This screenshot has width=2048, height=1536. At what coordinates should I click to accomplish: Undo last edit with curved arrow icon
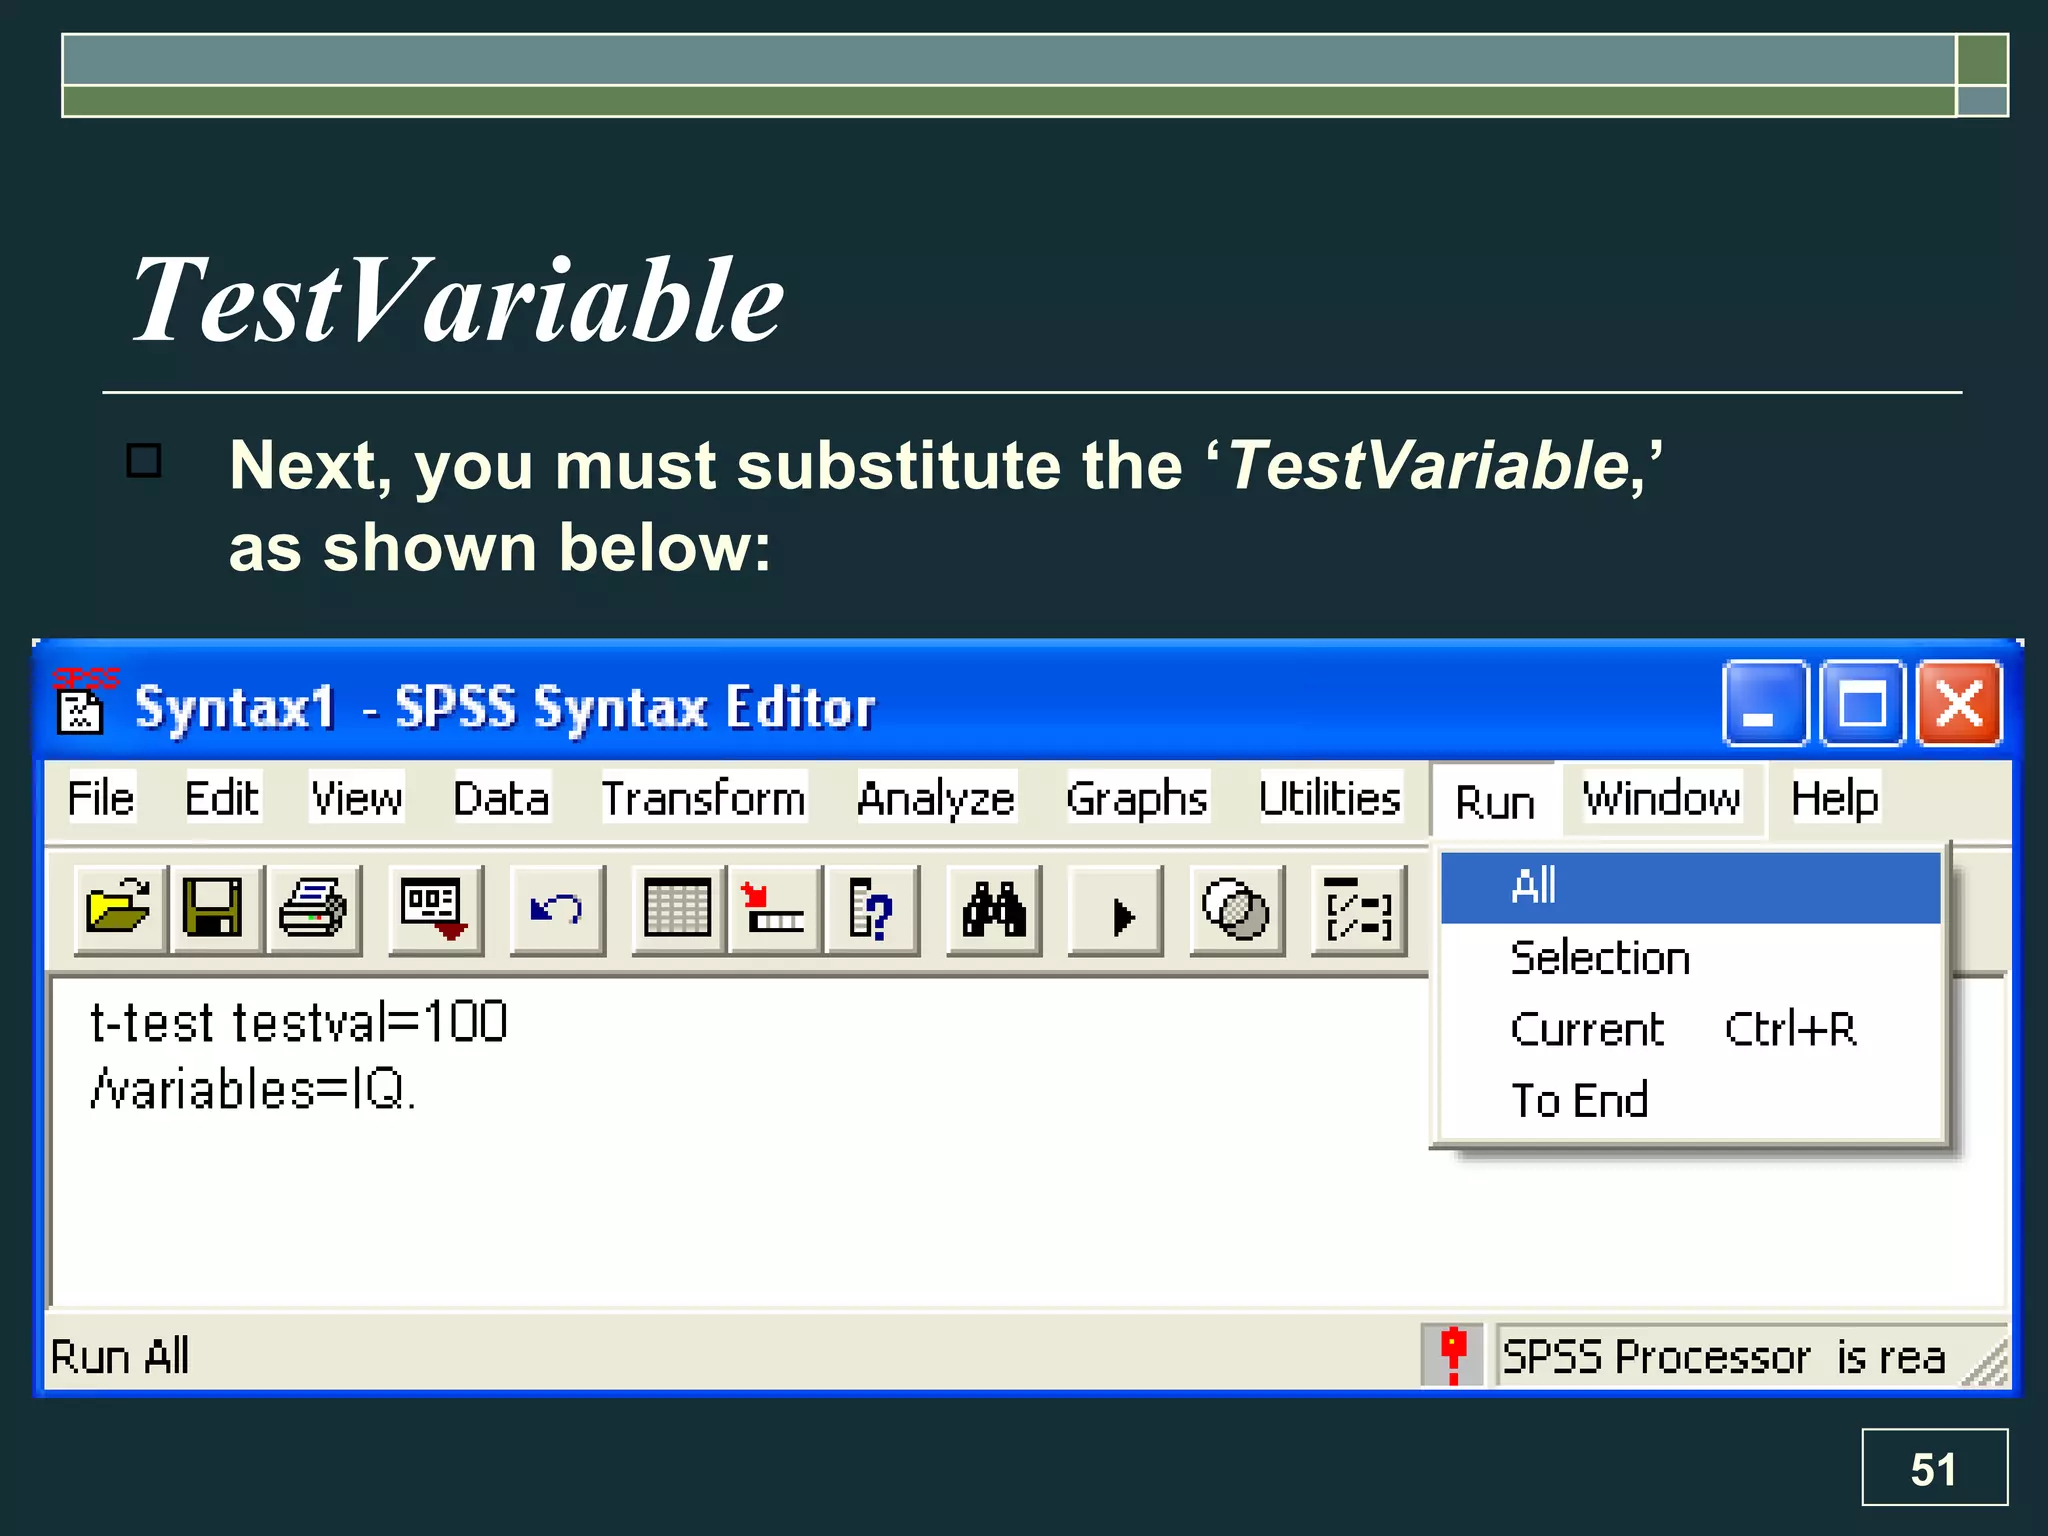(556, 910)
